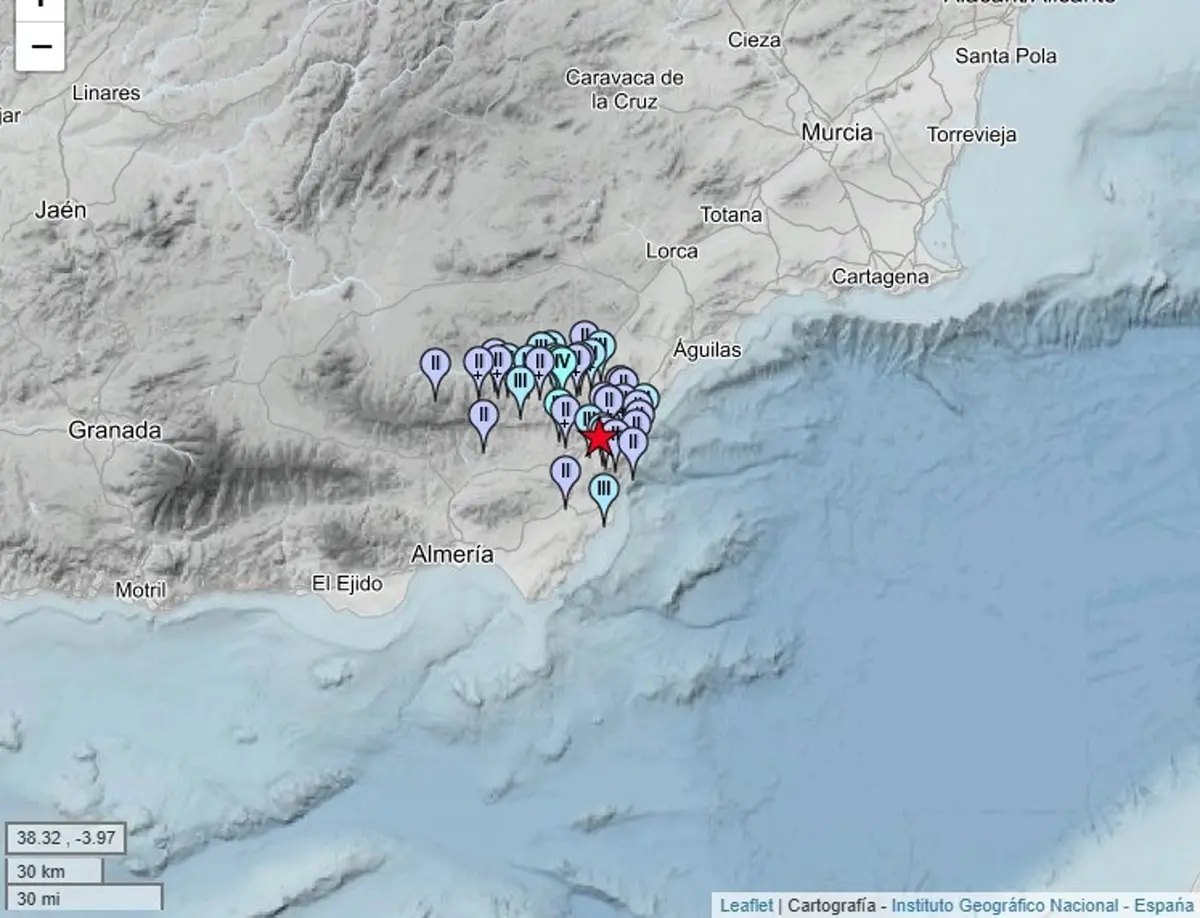Viewport: 1200px width, 918px height.
Task: Select the lone II marker southwest of the star
Action: point(566,480)
